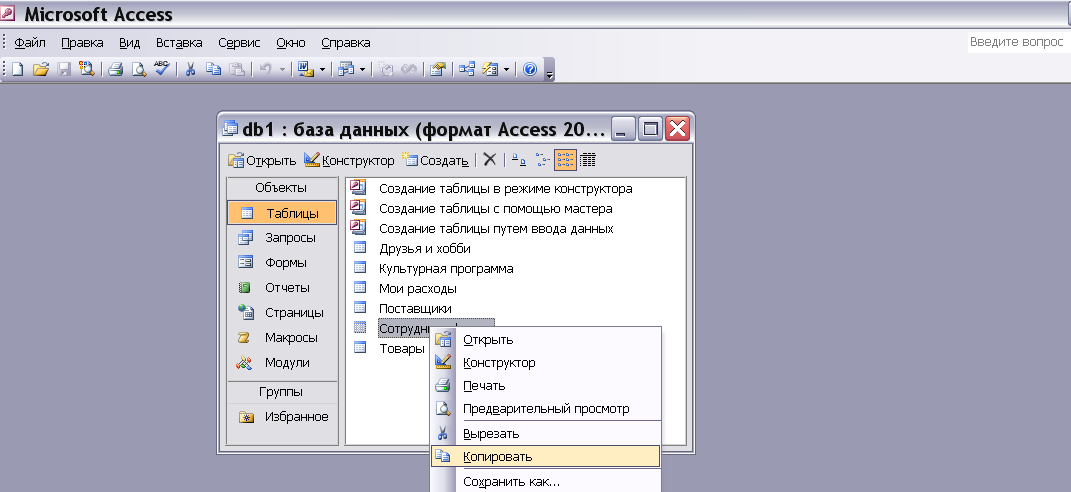This screenshot has height=492, width=1071.
Task: Click Открыть button in database window toolbar
Action: pos(262,161)
